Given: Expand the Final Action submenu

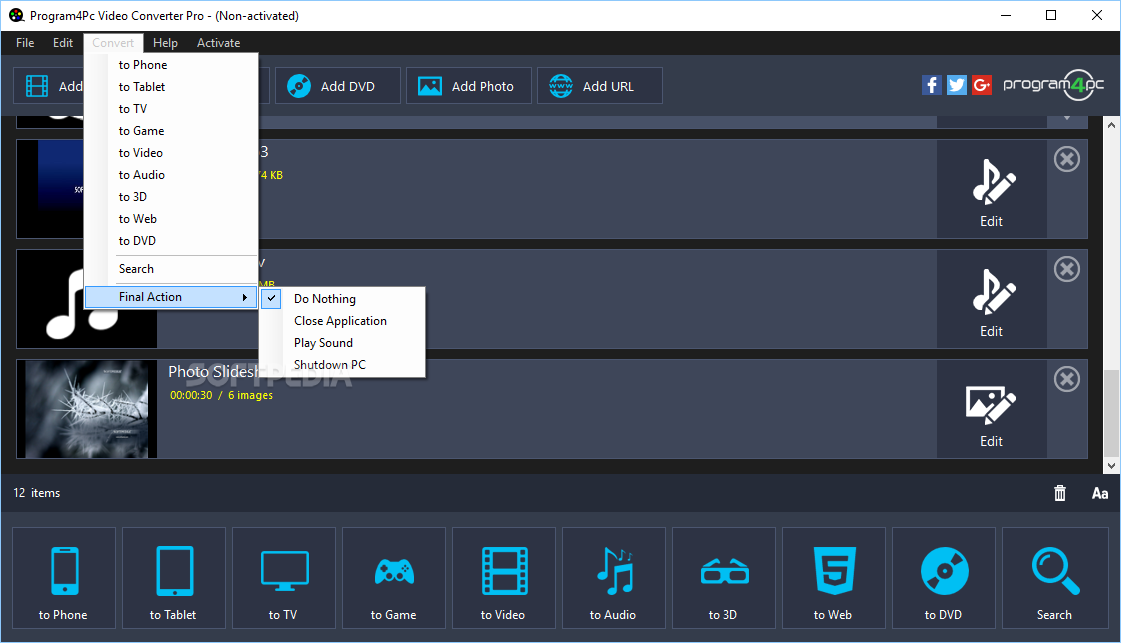Looking at the screenshot, I should point(171,297).
